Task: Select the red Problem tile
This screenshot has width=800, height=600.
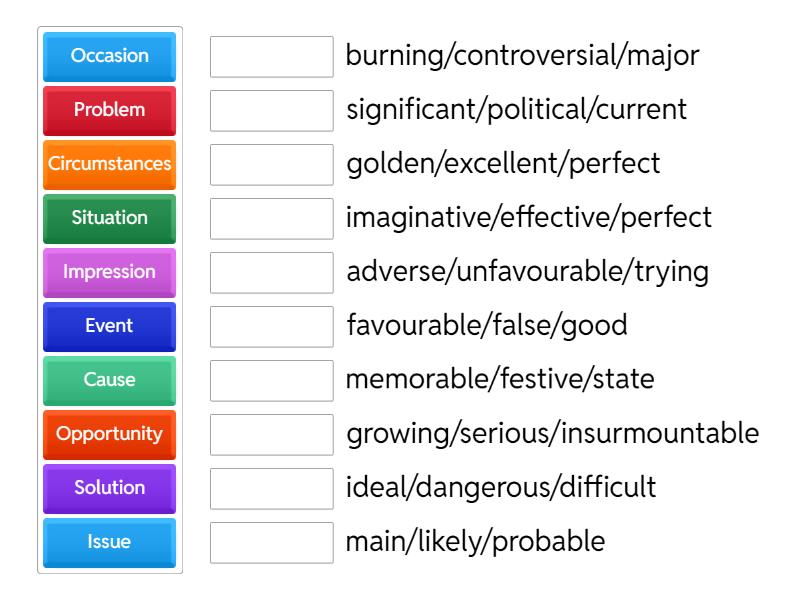Action: pyautogui.click(x=110, y=110)
